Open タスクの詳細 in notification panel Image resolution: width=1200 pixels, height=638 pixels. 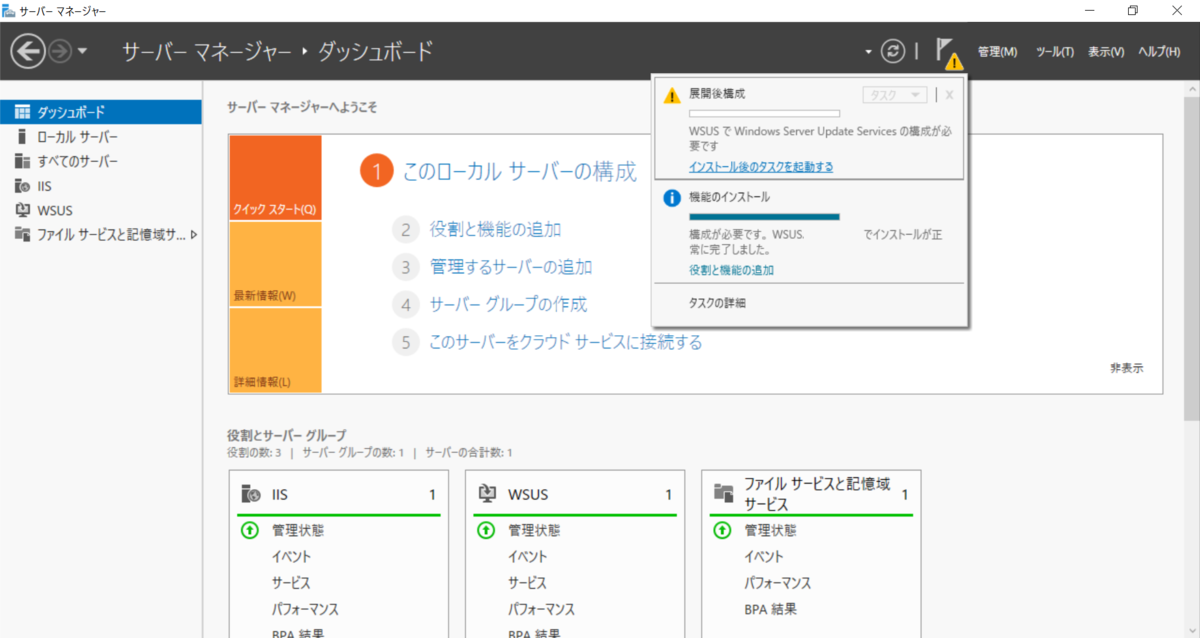[717, 303]
